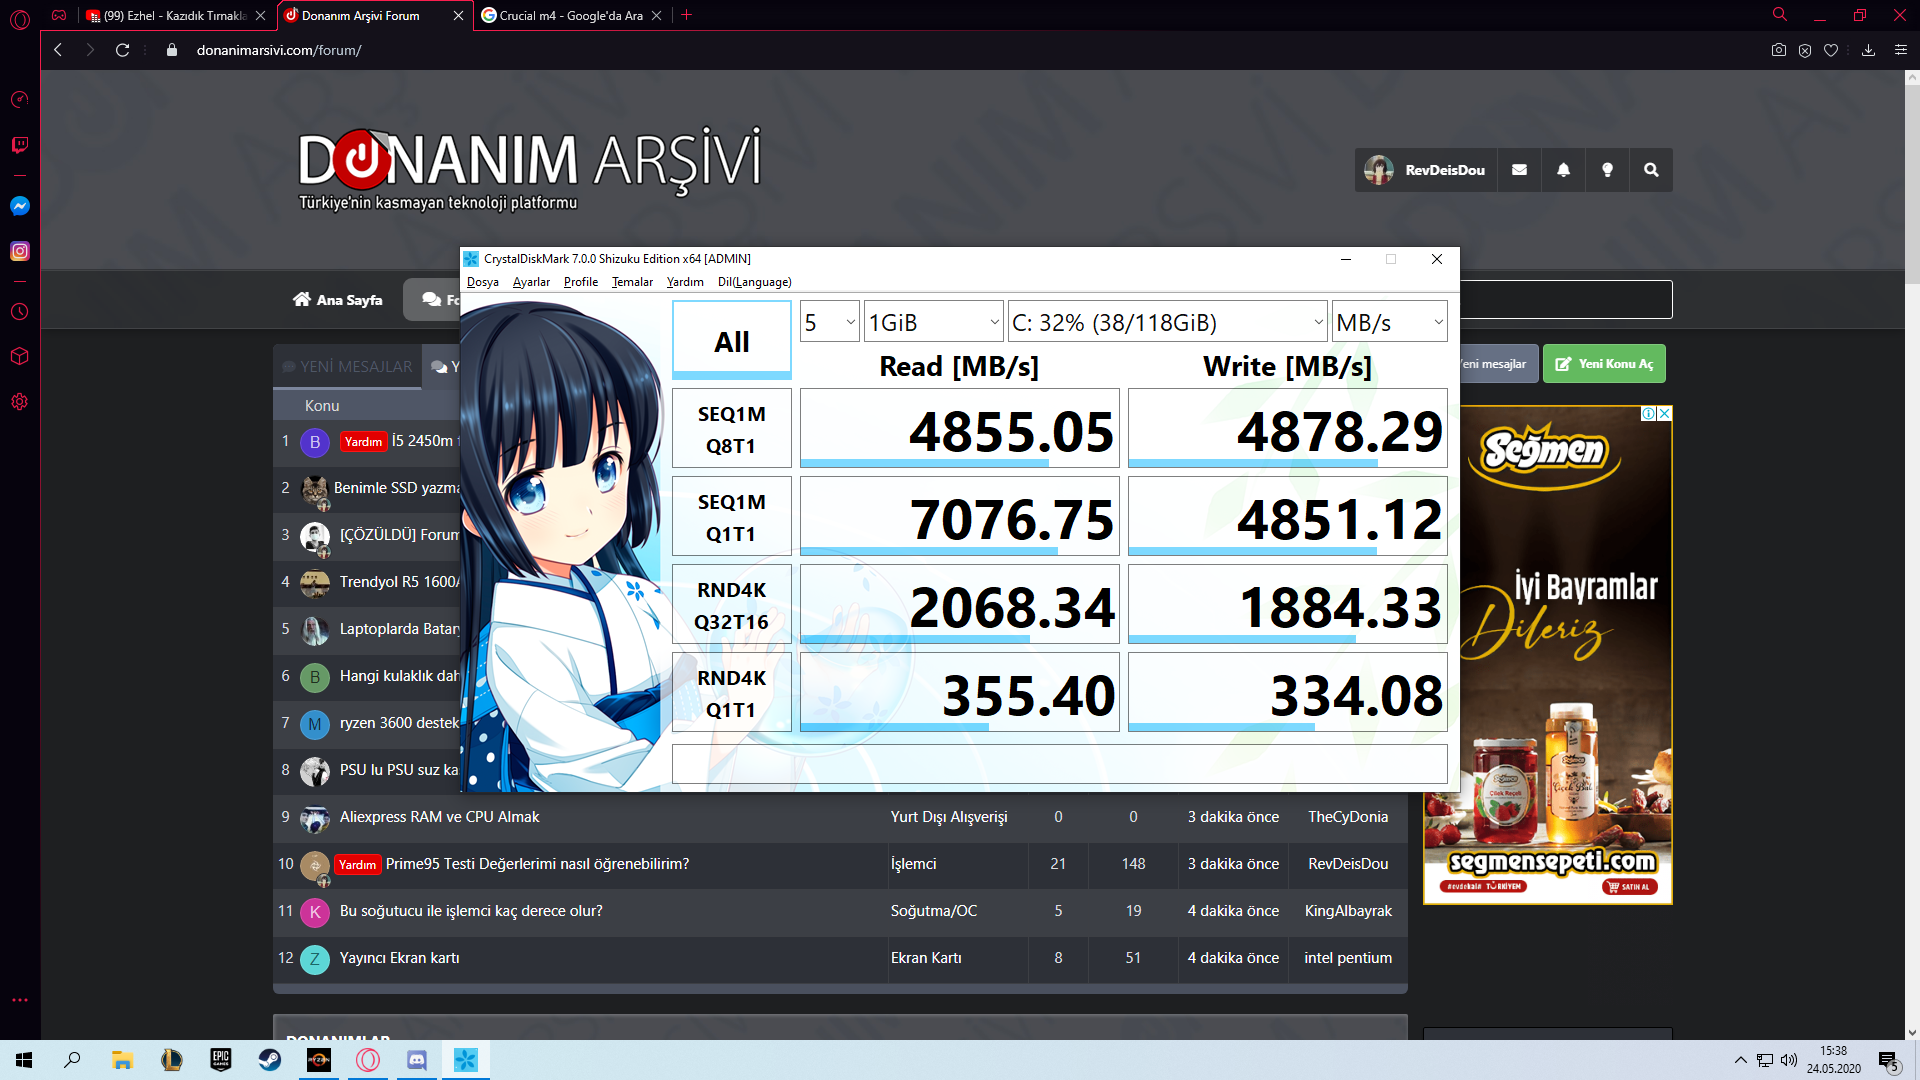This screenshot has width=1920, height=1080.
Task: Open Opera speed dial sidebar icon
Action: click(19, 99)
